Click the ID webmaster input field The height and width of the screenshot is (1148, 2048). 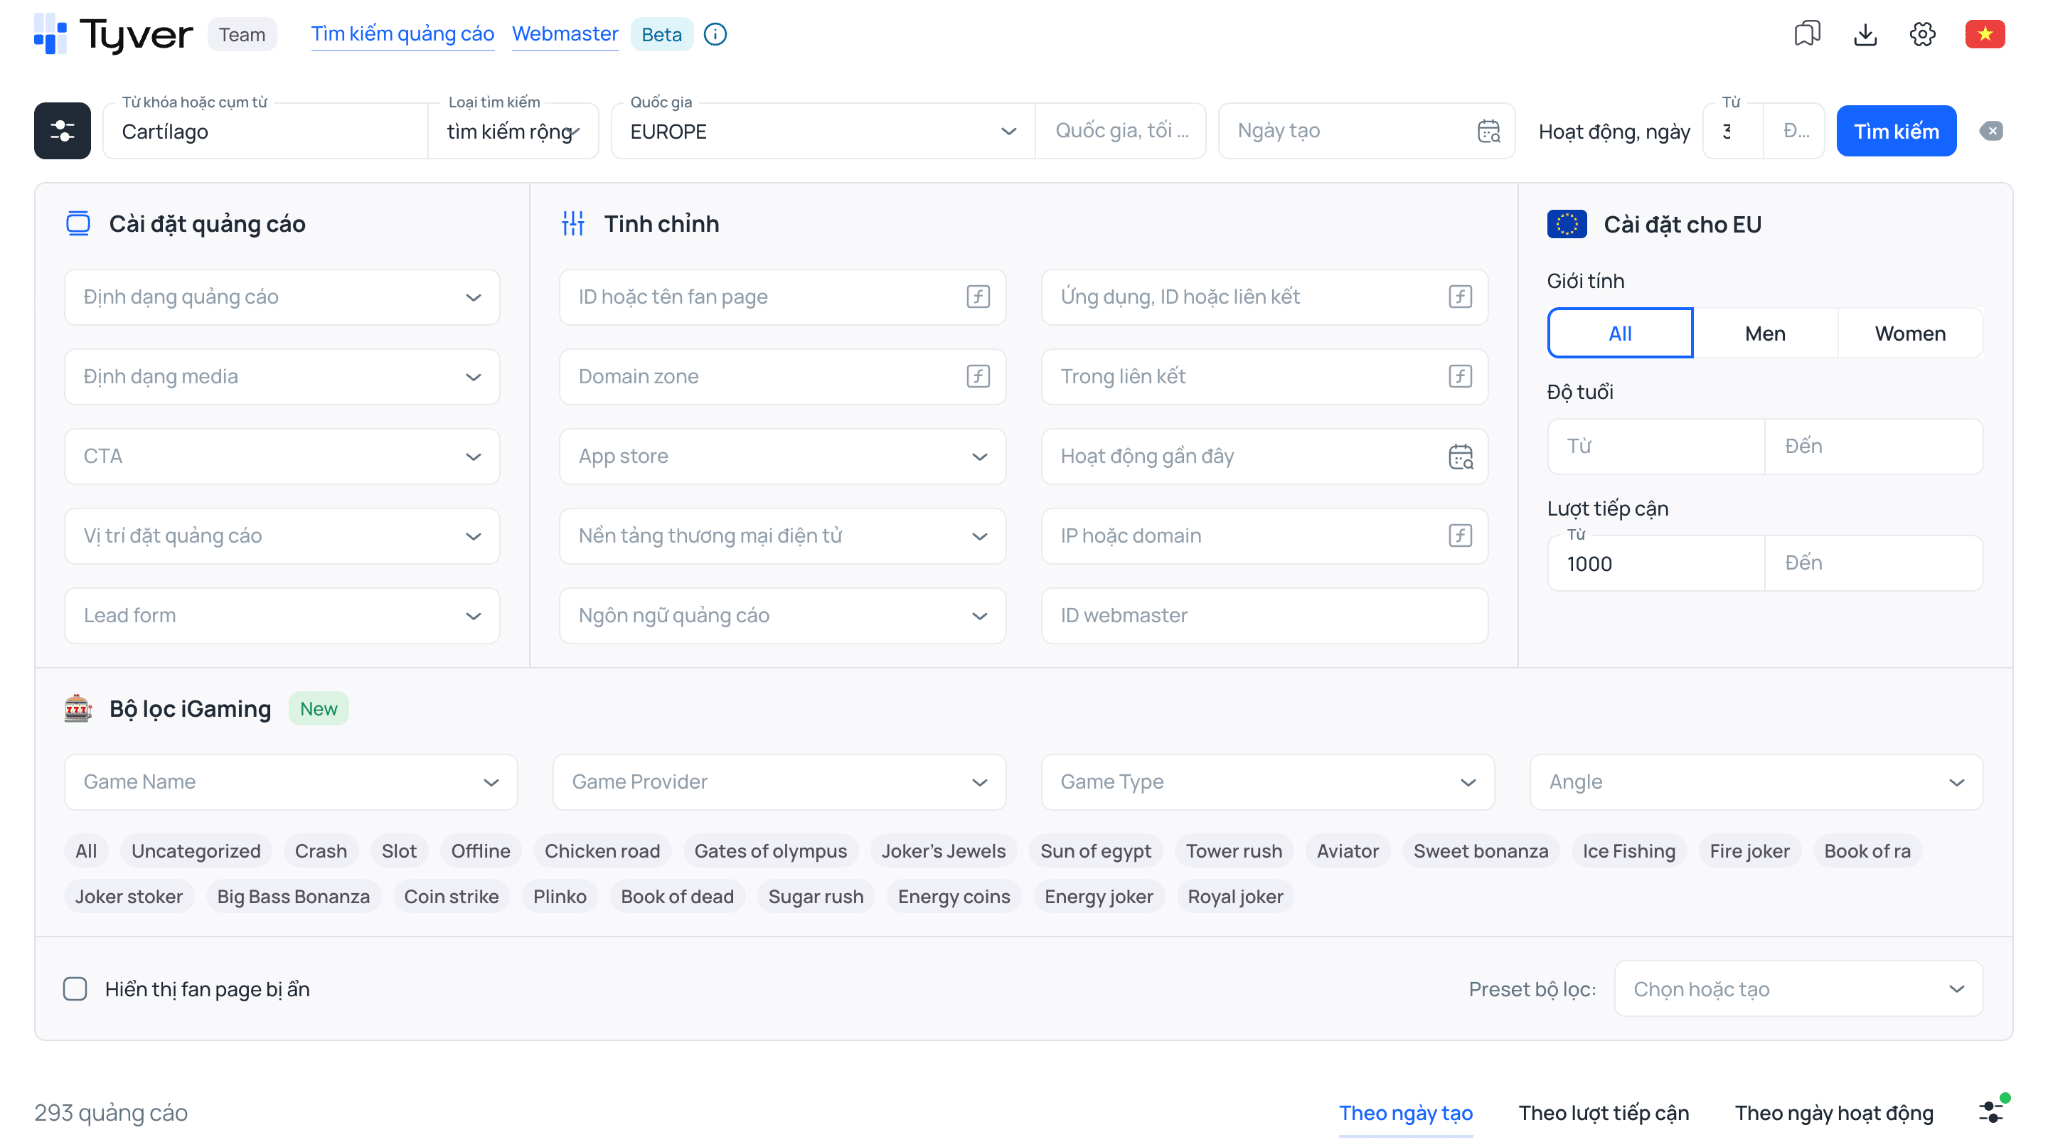coord(1264,616)
